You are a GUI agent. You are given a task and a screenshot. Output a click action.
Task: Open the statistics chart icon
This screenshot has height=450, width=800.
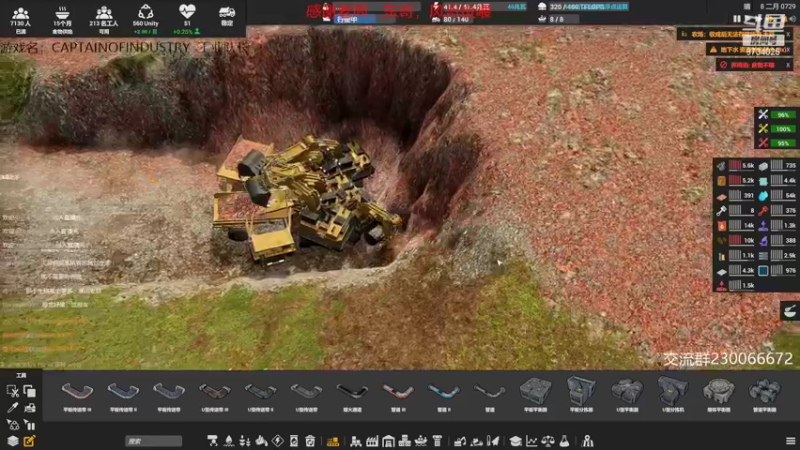(532, 441)
